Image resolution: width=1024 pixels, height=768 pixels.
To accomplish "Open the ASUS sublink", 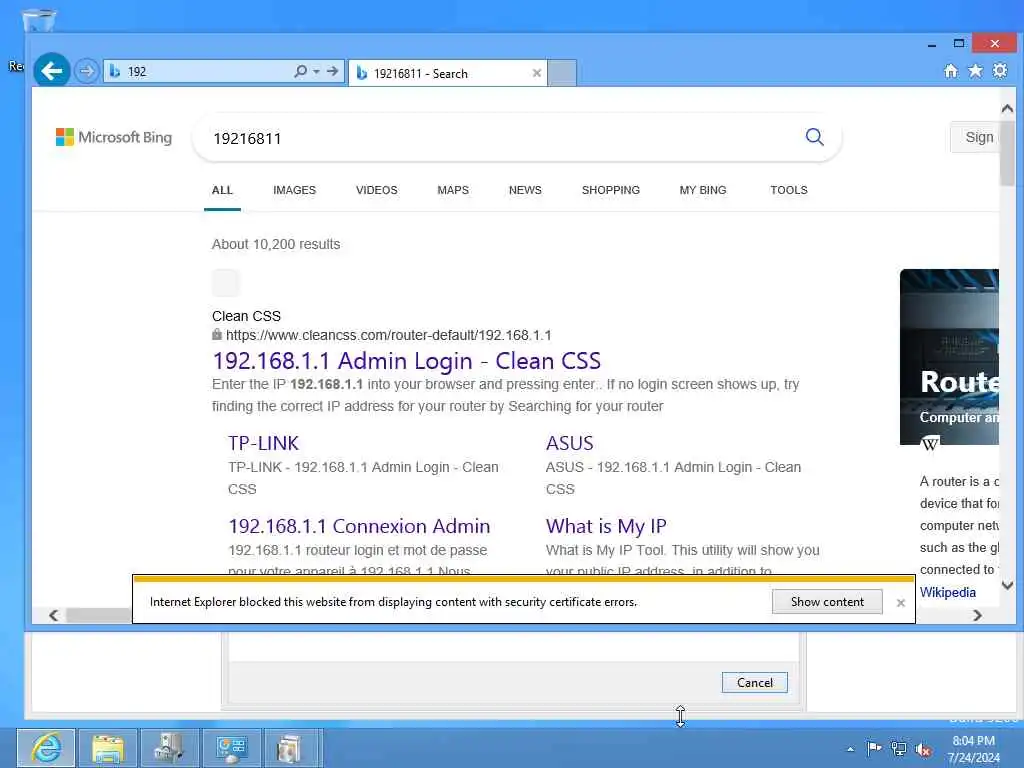I will (569, 443).
